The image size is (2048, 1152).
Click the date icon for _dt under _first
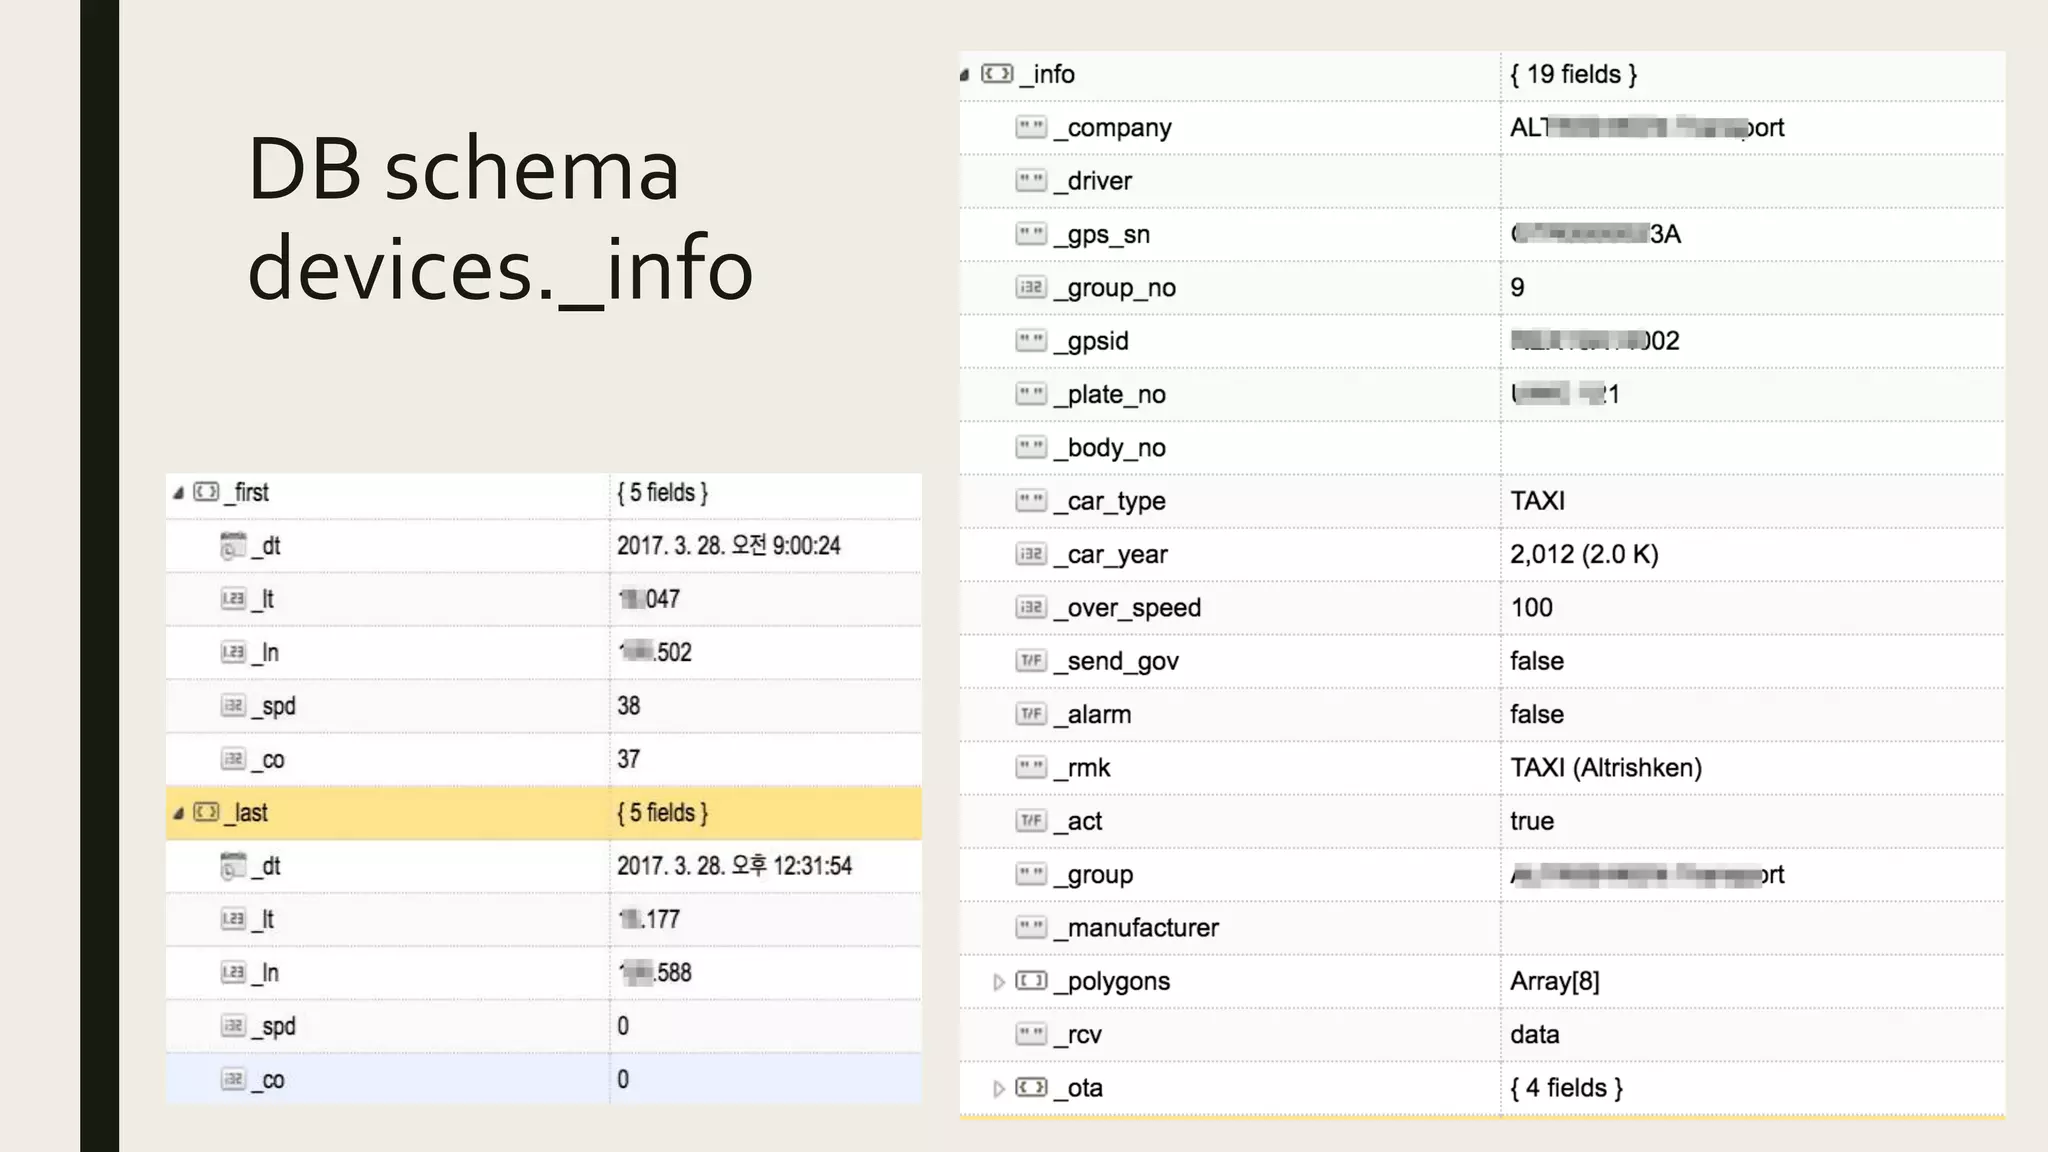233,546
